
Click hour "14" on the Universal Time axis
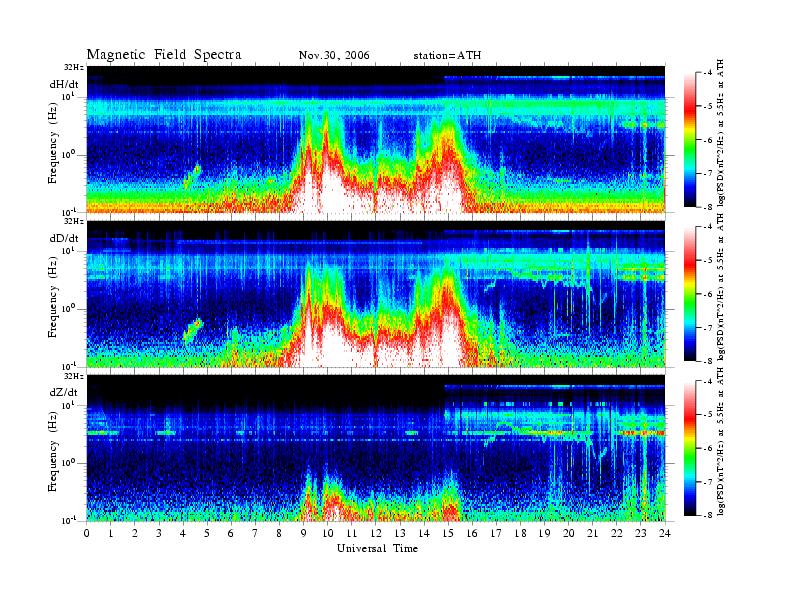point(424,533)
